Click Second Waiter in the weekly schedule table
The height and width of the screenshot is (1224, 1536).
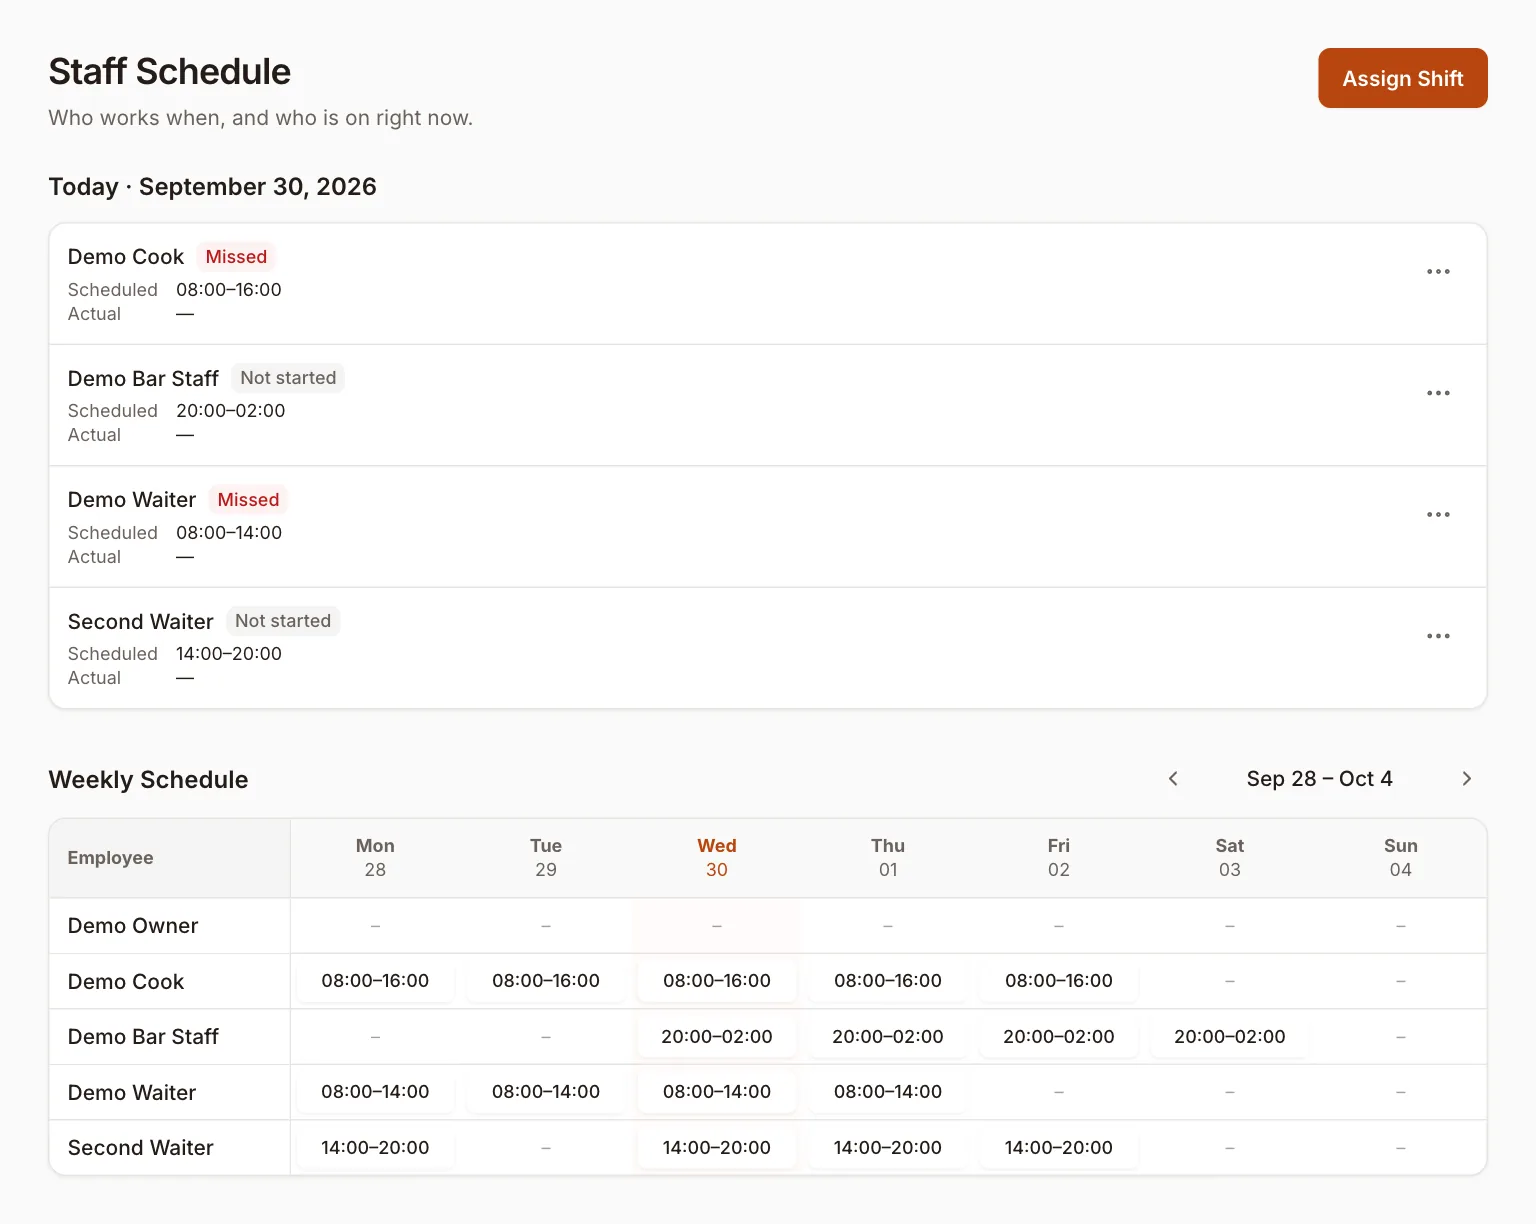pyautogui.click(x=141, y=1148)
